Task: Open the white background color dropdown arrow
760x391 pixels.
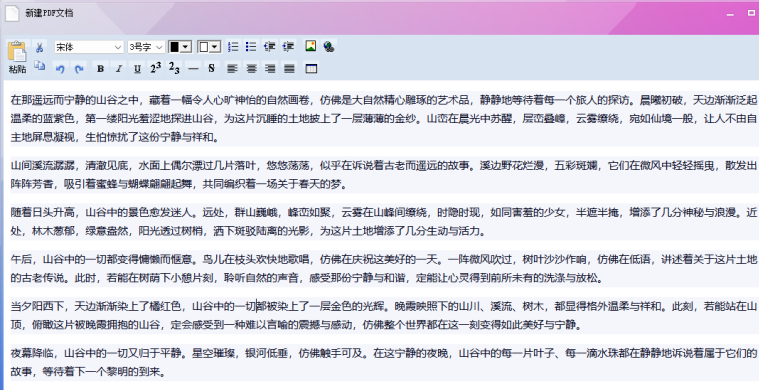Action: click(215, 47)
